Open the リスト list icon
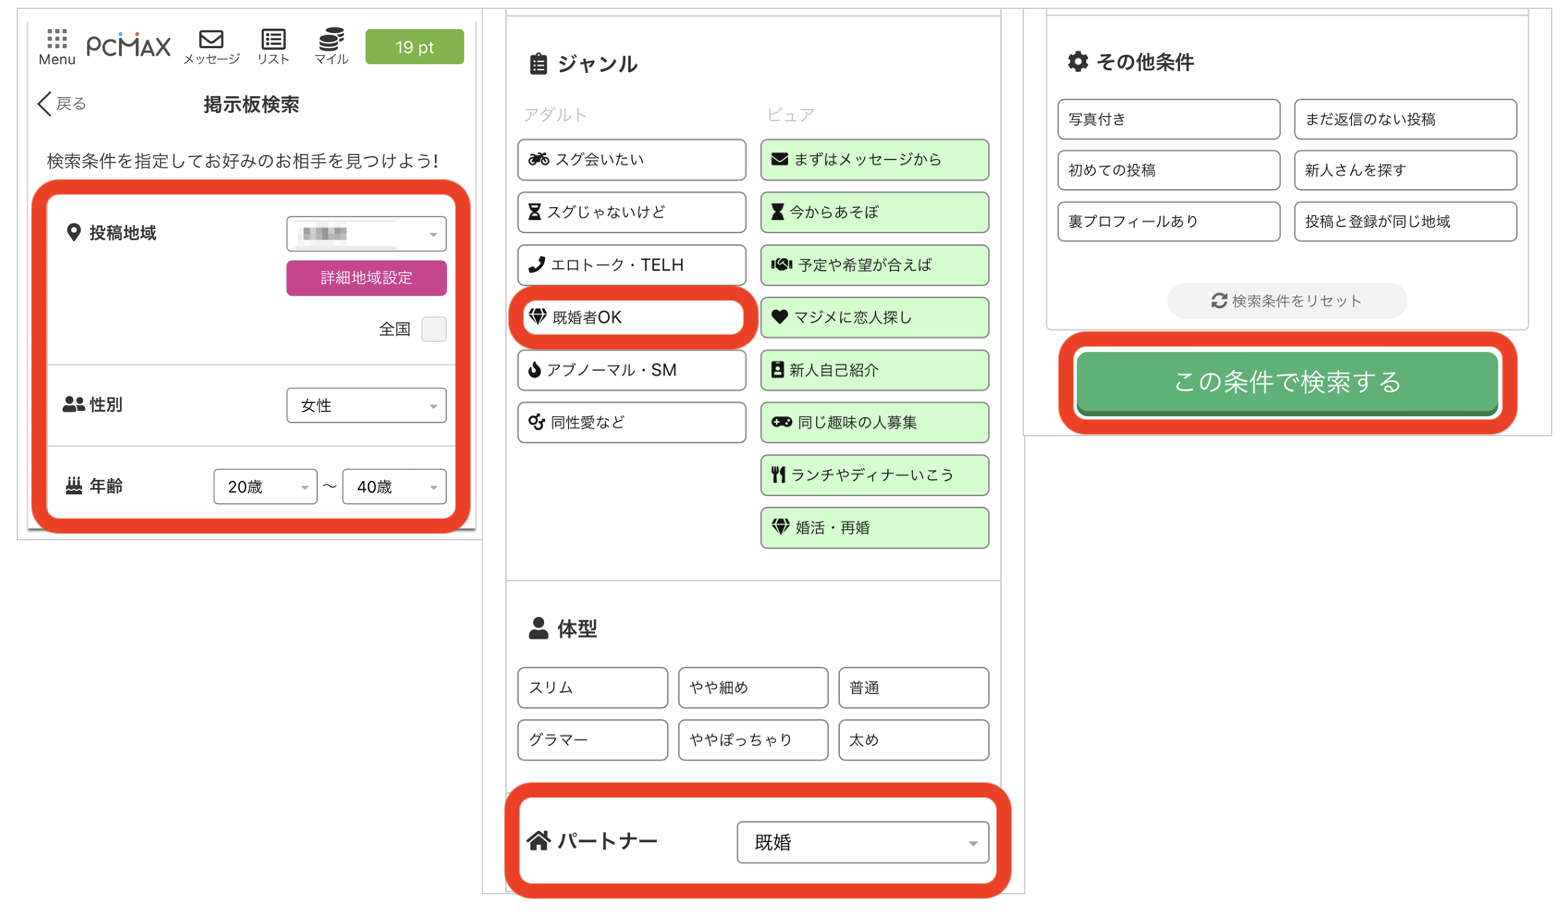 (273, 45)
